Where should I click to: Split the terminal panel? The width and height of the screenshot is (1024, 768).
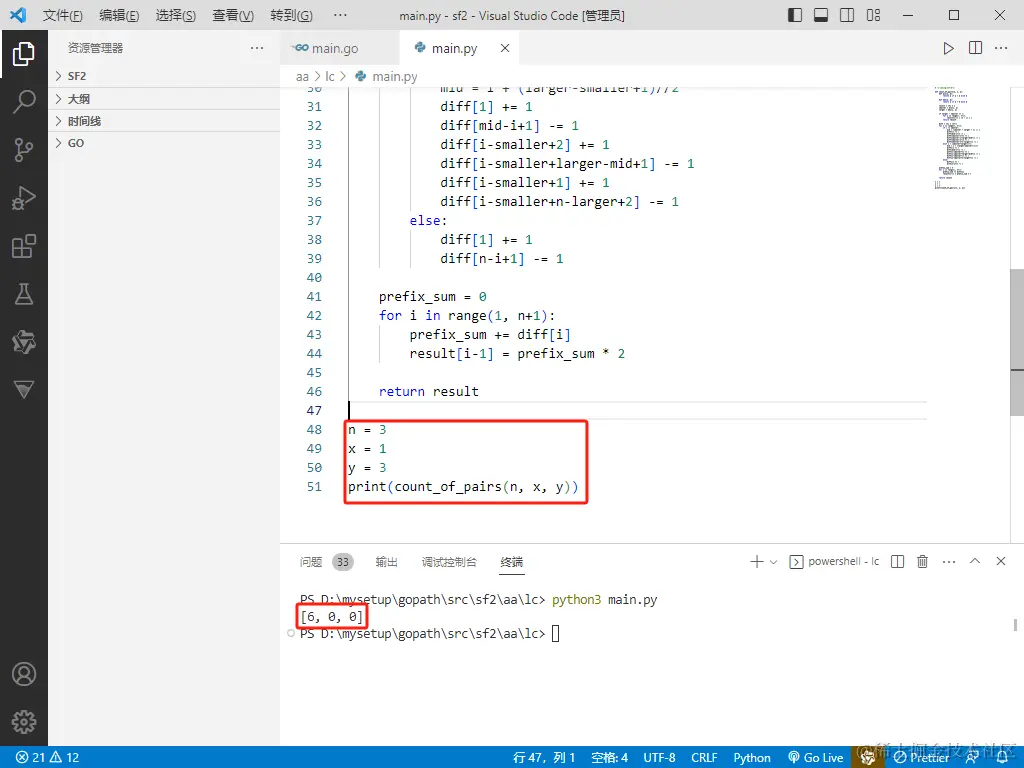point(897,562)
